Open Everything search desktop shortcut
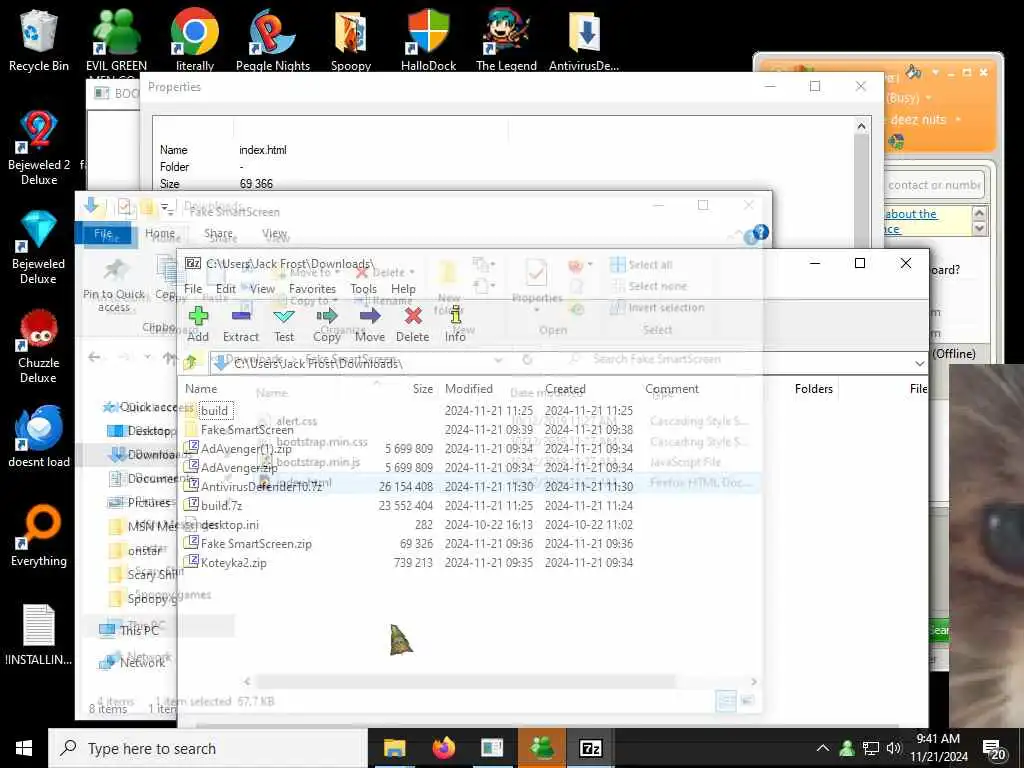The image size is (1024, 768). 39,536
